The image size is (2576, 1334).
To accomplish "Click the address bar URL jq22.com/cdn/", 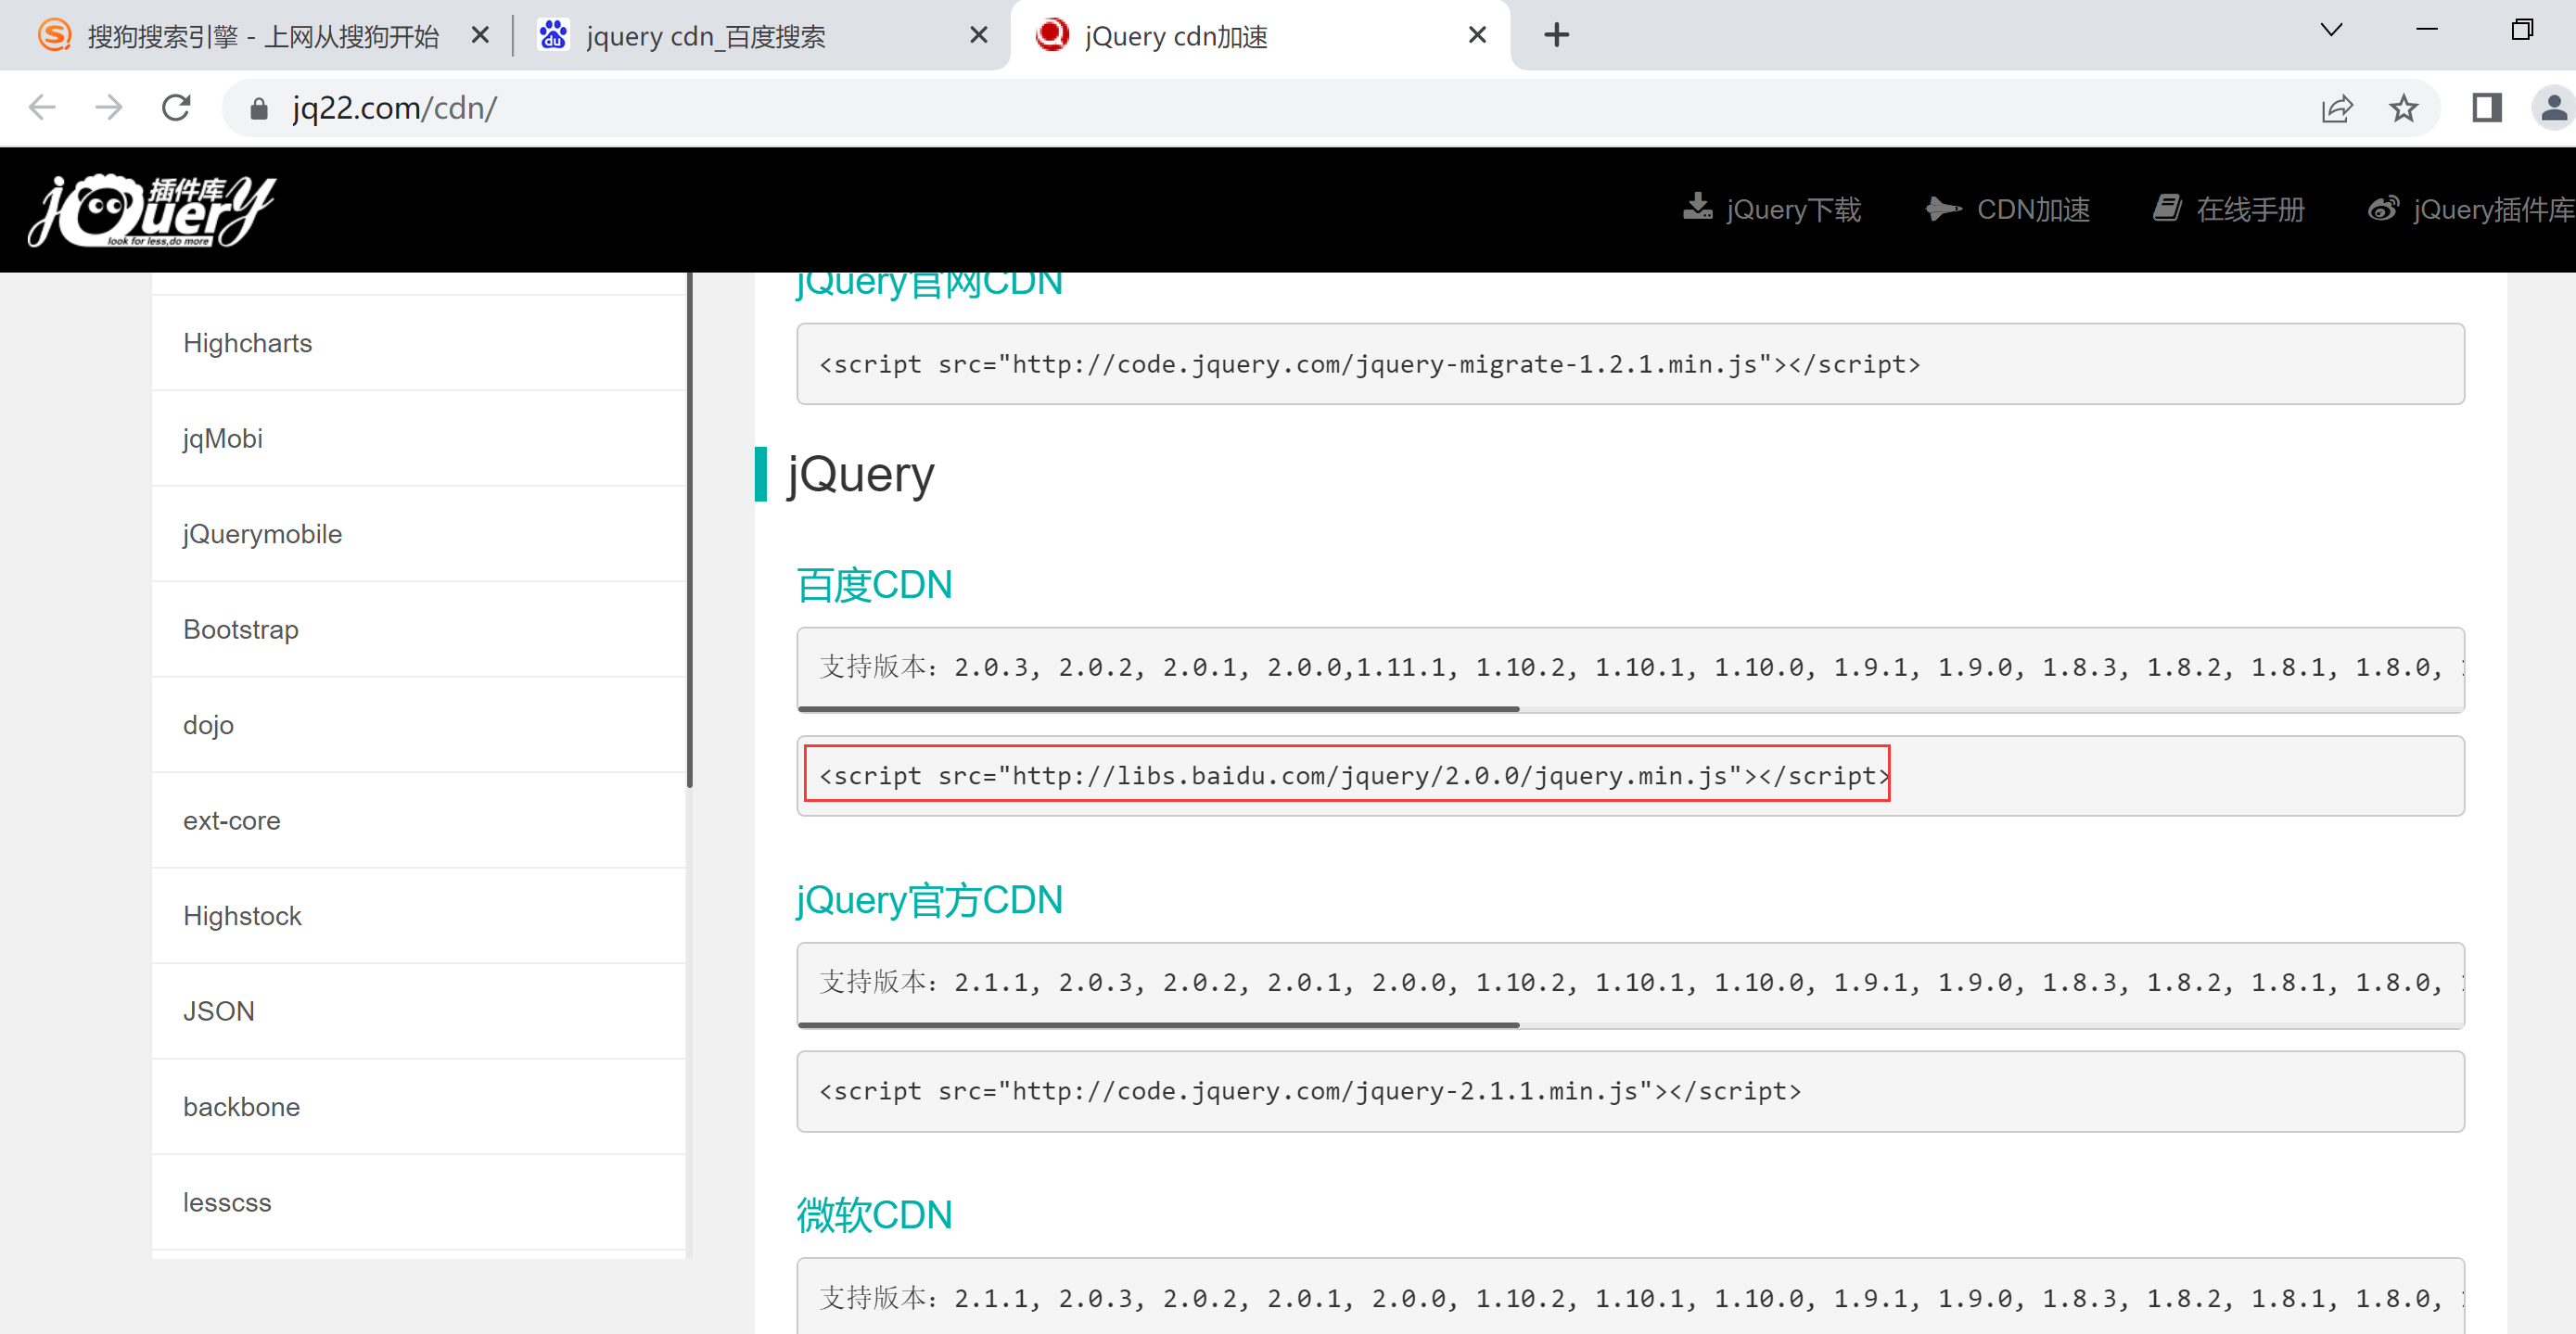I will pos(394,107).
